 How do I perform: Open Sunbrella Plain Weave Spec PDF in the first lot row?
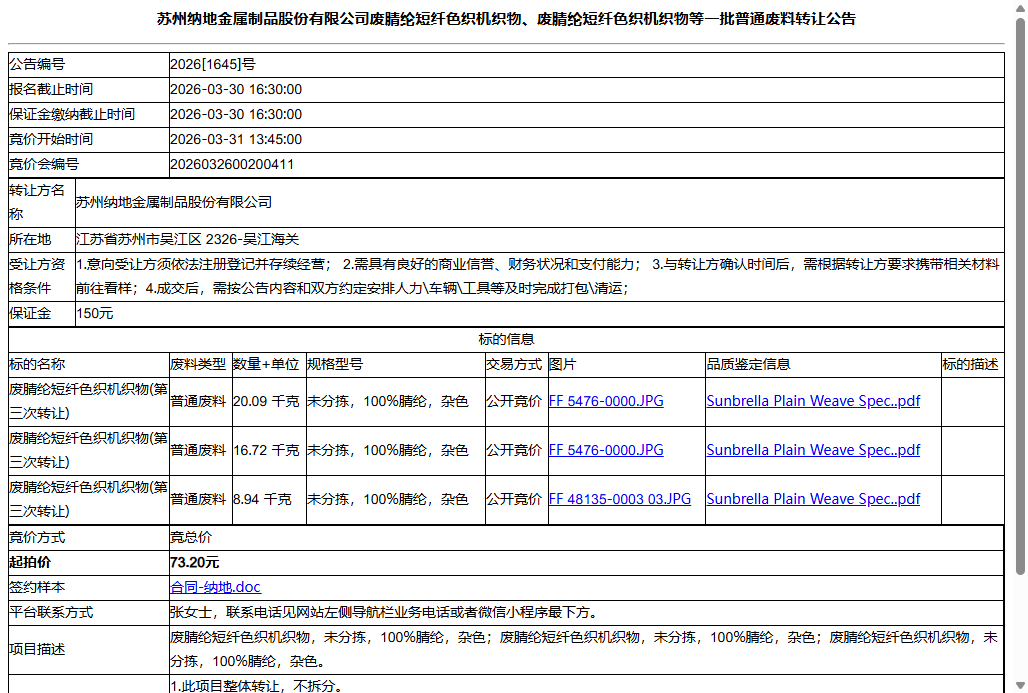813,400
